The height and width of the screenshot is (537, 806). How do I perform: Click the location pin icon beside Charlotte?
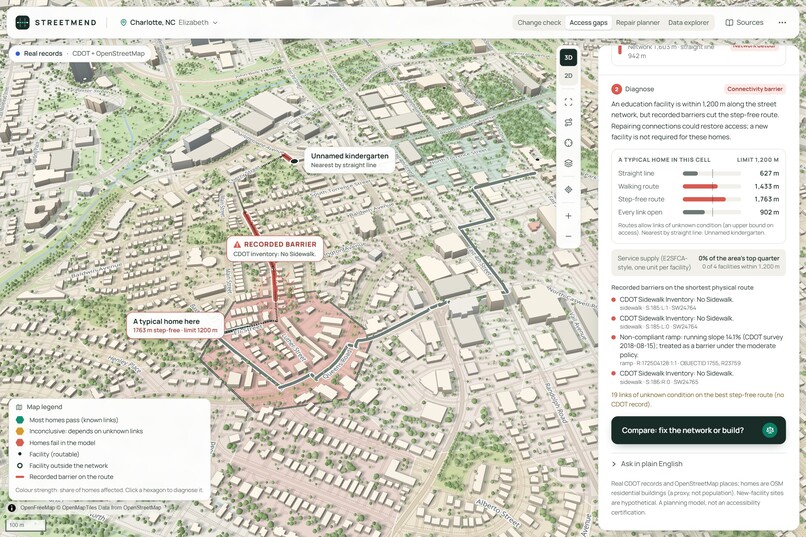pyautogui.click(x=123, y=23)
